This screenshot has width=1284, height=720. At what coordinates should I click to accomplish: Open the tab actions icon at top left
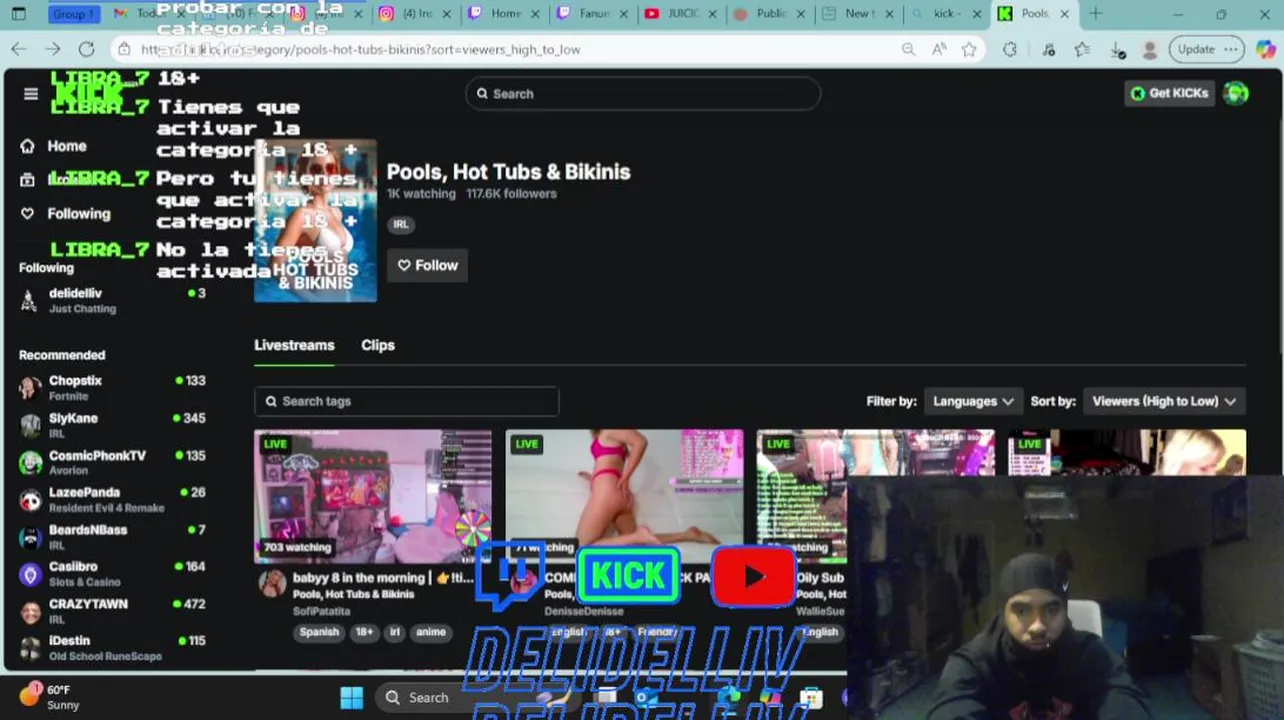[19, 14]
